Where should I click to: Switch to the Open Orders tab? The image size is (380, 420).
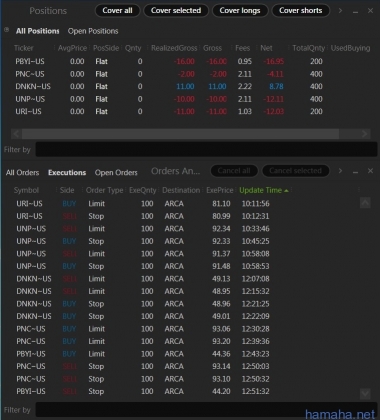116,173
